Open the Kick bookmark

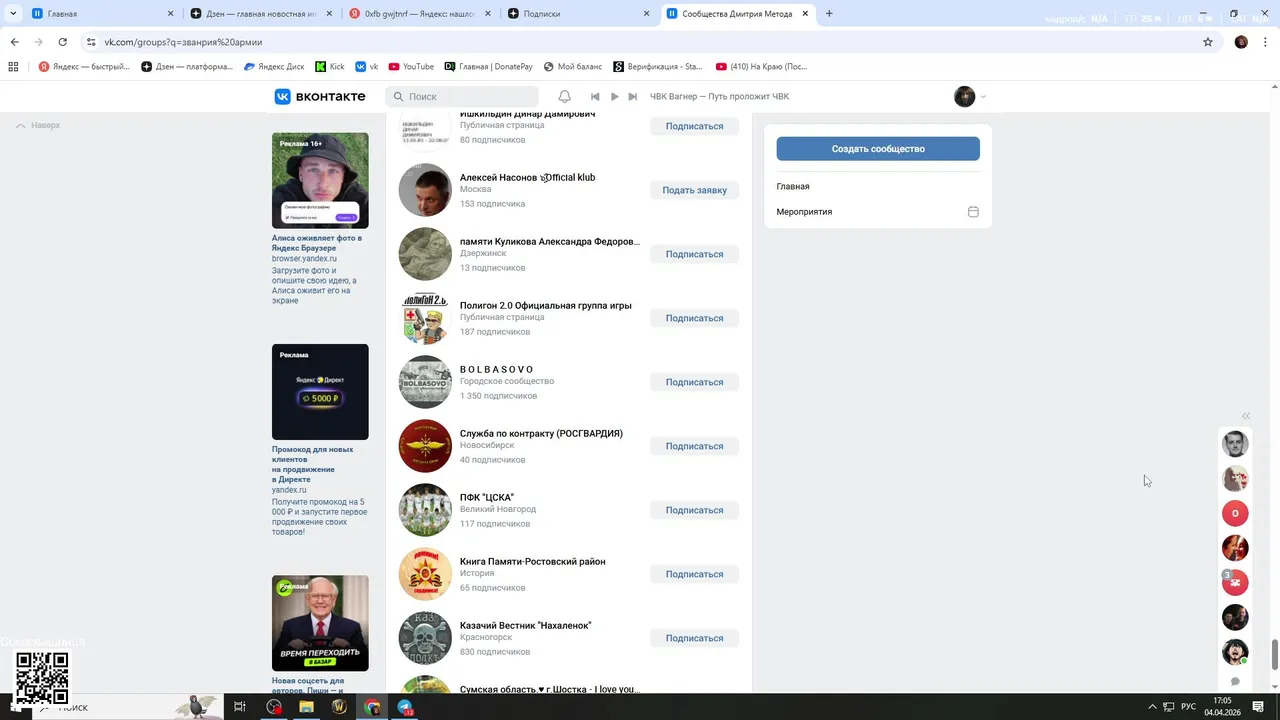click(x=329, y=67)
